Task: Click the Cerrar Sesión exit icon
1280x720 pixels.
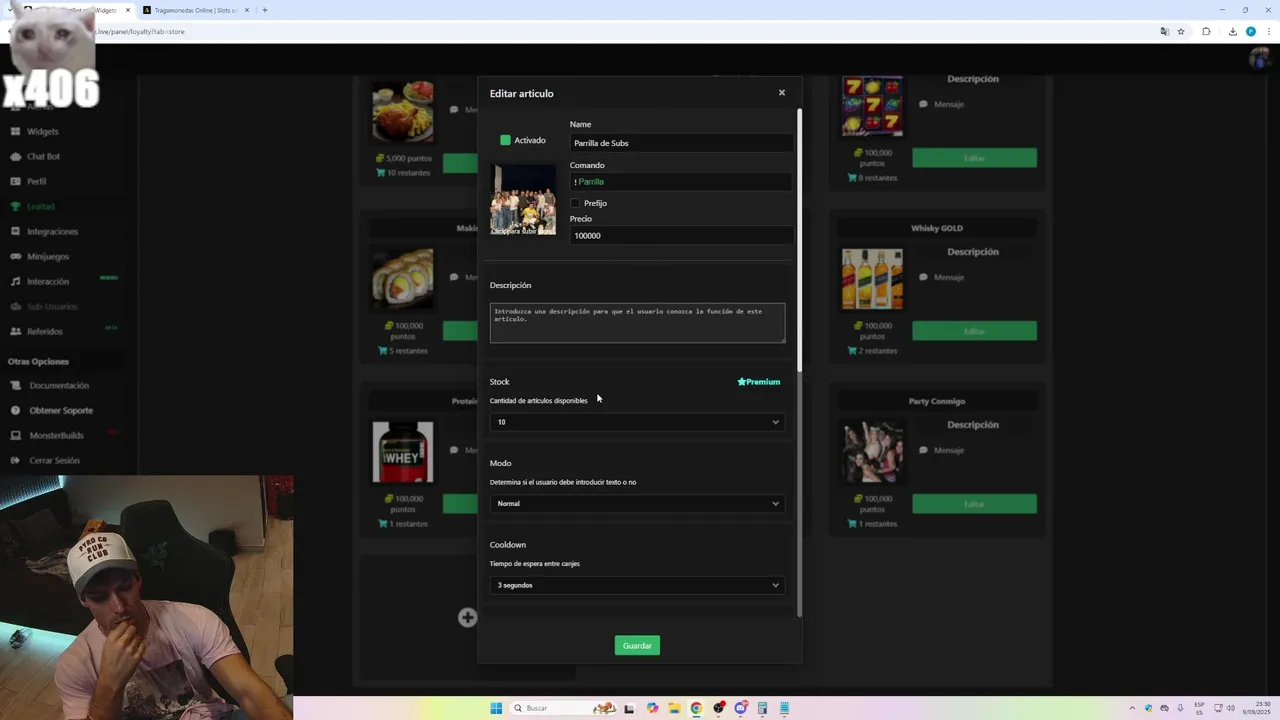Action: point(16,460)
